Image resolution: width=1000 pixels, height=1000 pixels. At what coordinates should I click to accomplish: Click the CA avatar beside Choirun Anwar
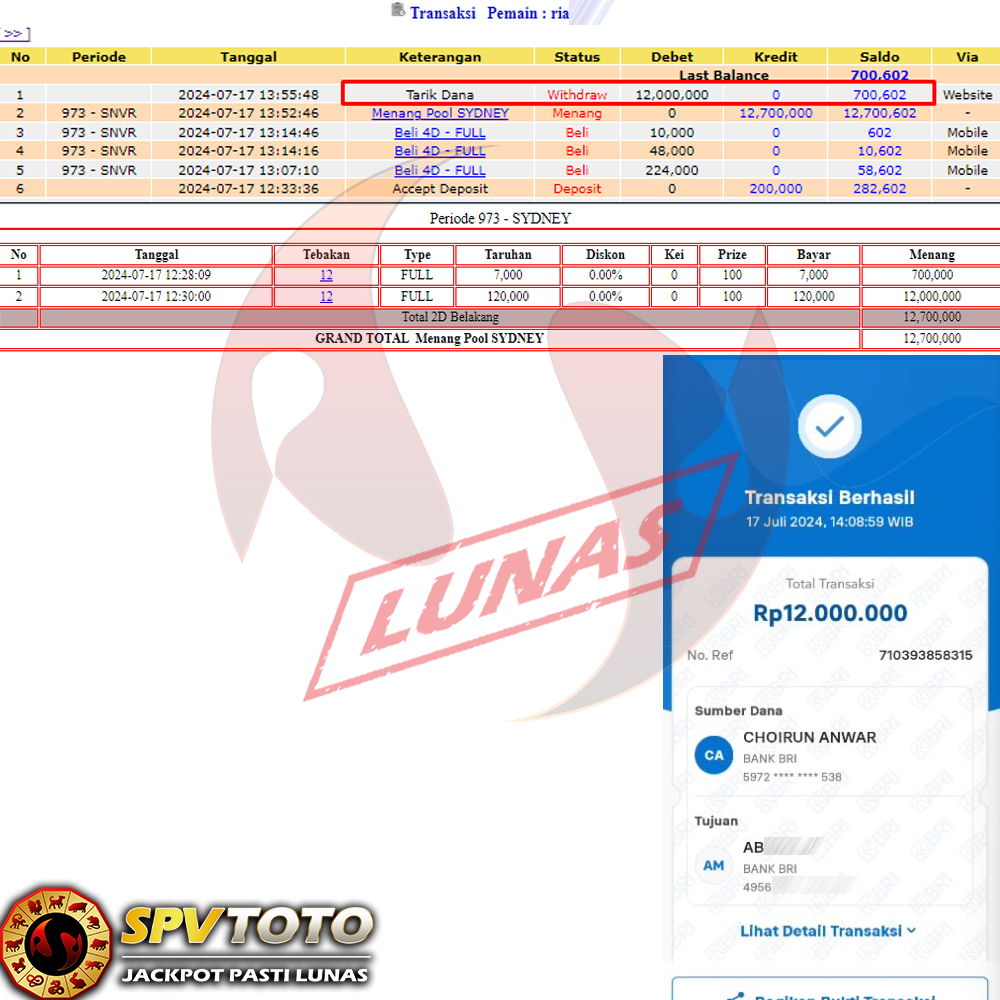pos(714,755)
